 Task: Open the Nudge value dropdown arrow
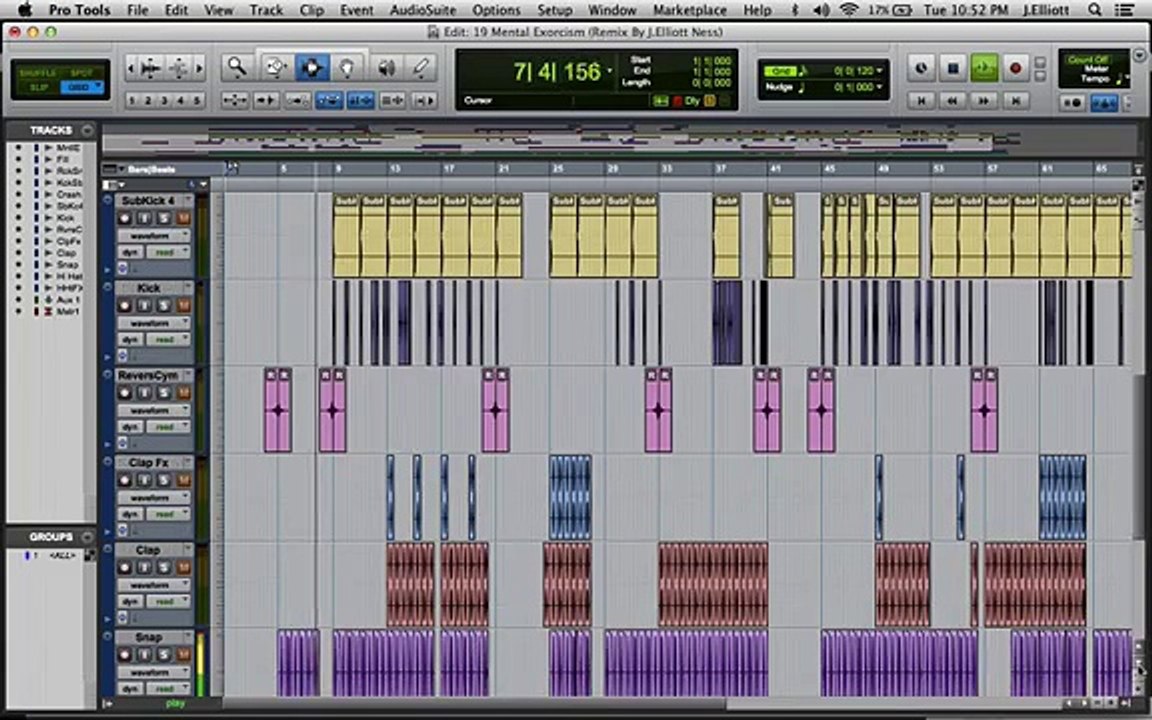879,87
